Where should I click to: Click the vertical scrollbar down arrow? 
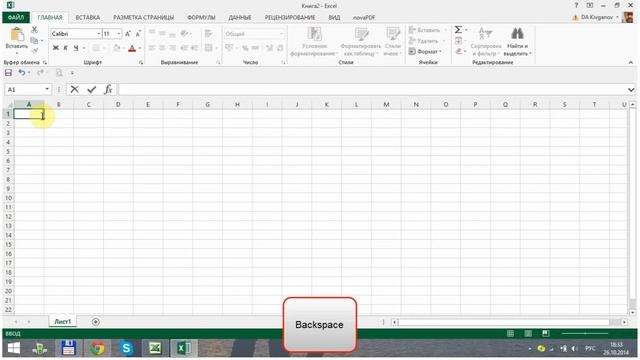633,313
